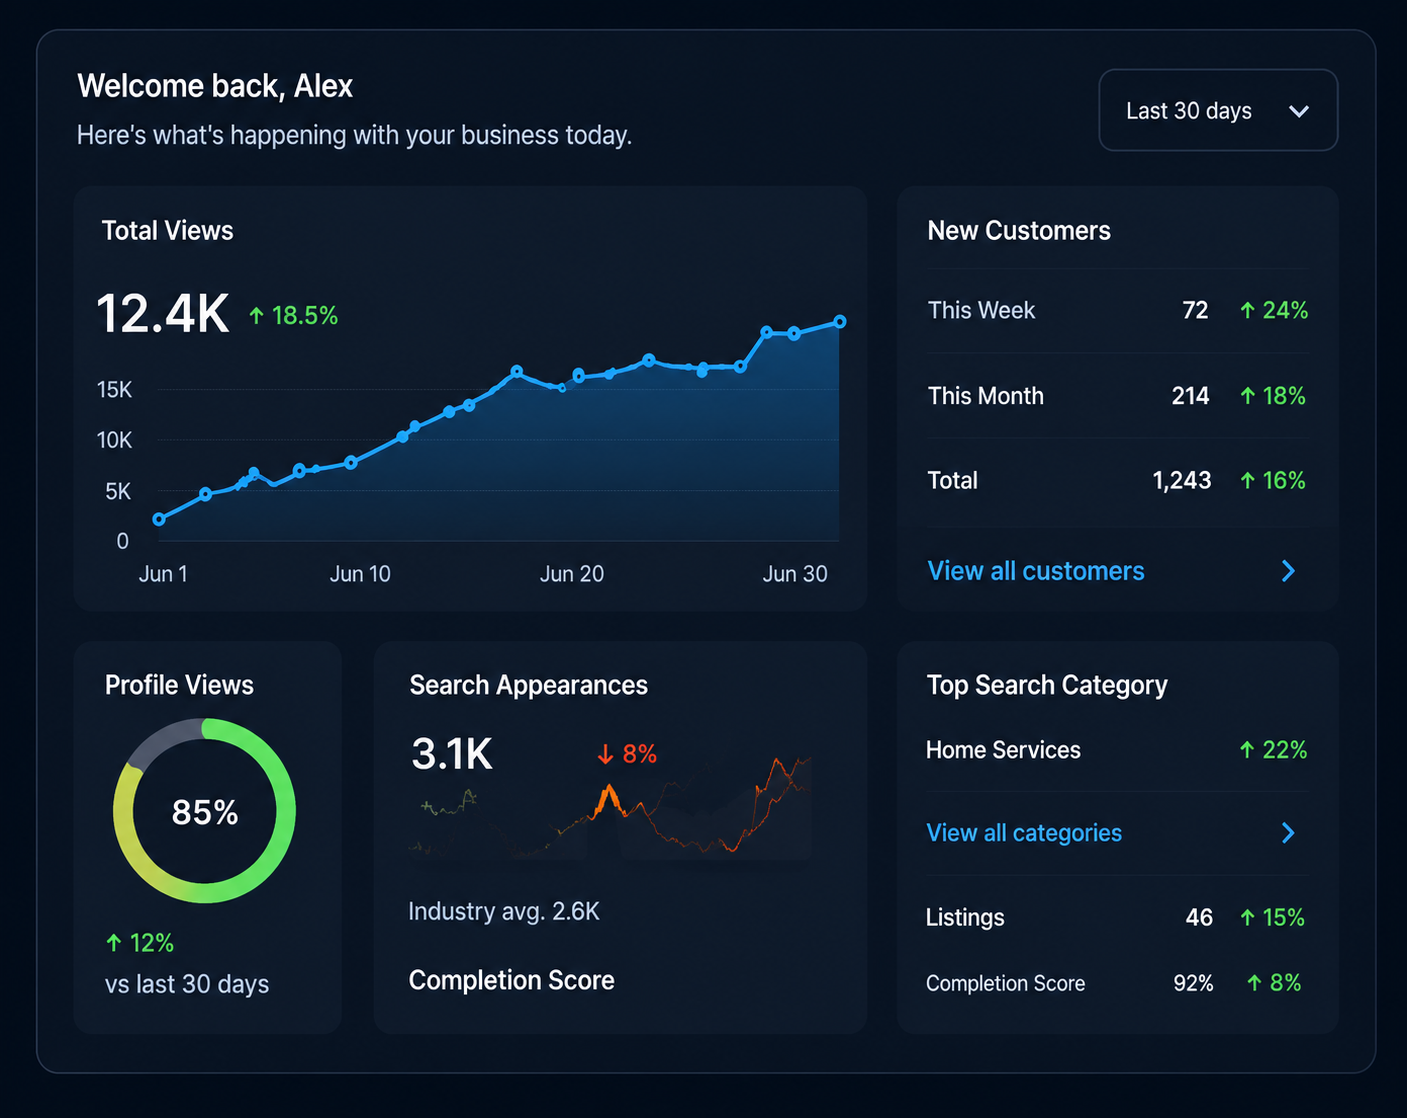Click the Profile Views 12% increase
The image size is (1407, 1118).
pos(140,943)
